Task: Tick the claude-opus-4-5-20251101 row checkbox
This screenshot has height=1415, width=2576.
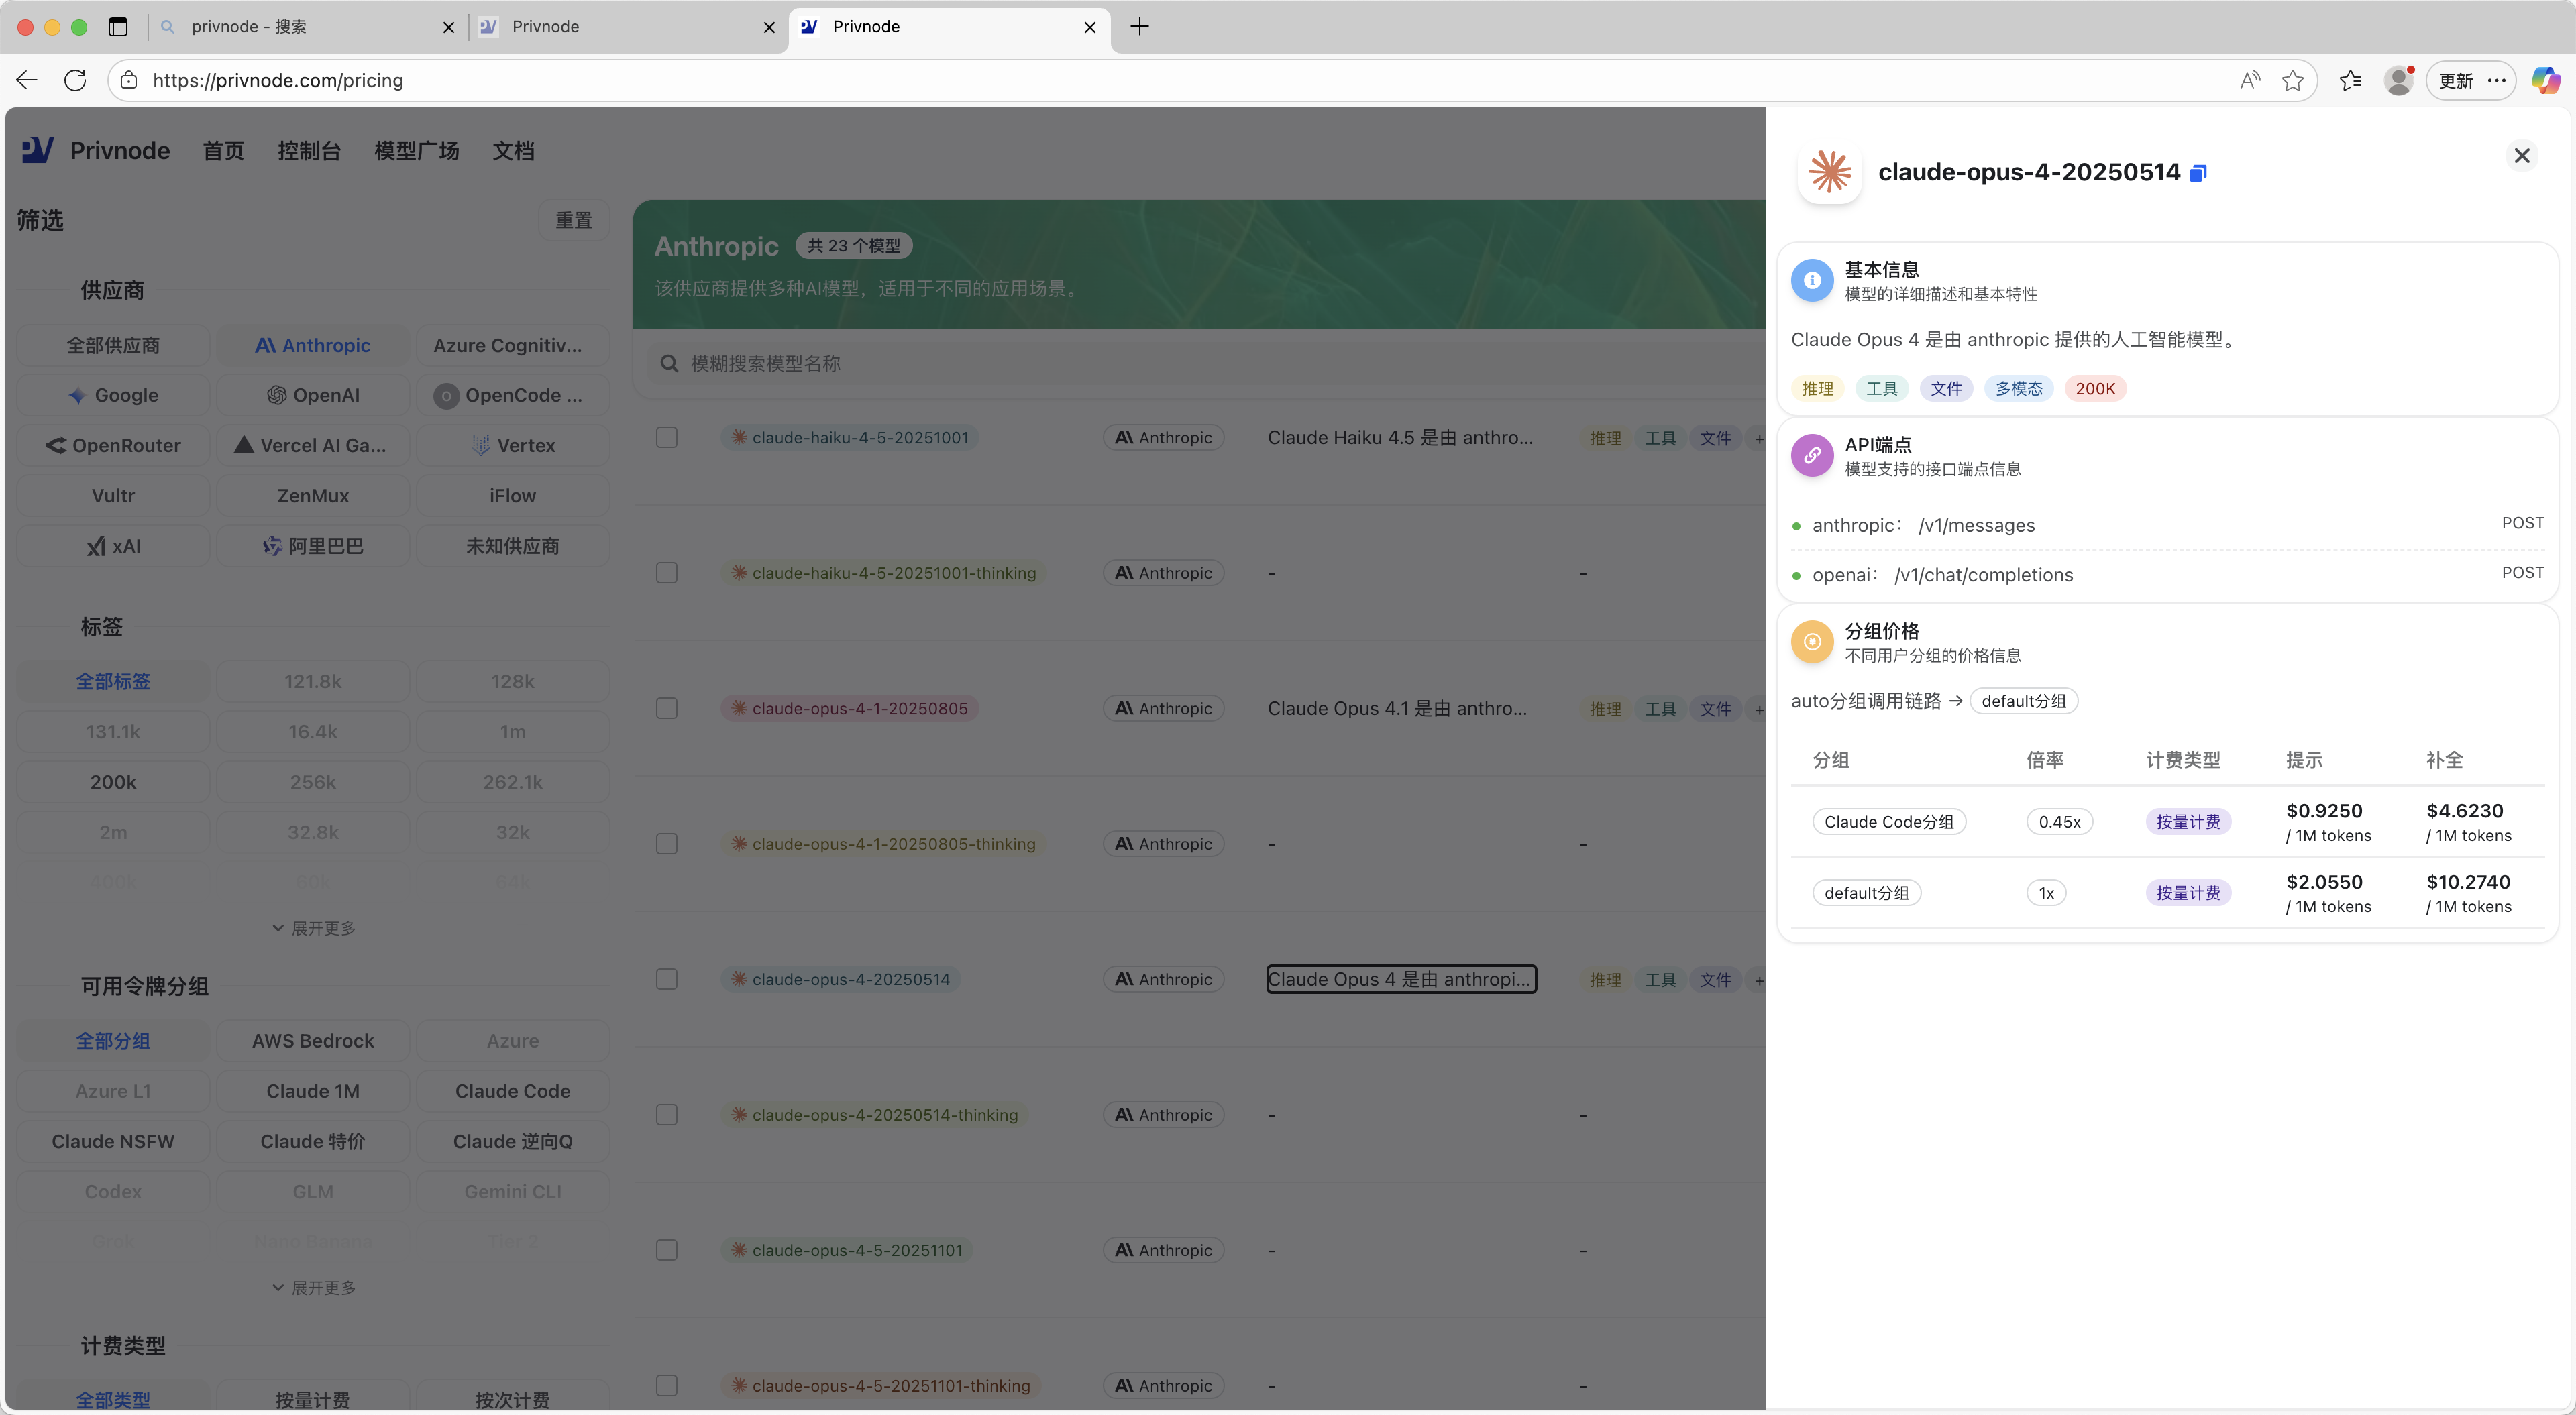Action: 666,1250
